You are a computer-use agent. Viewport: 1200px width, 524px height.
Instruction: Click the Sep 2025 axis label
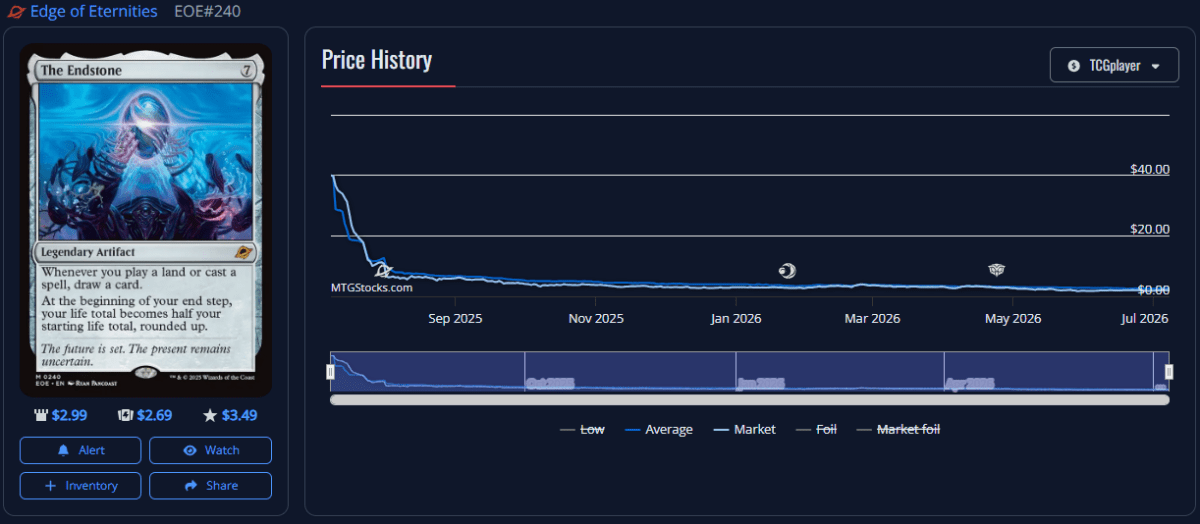click(x=455, y=319)
